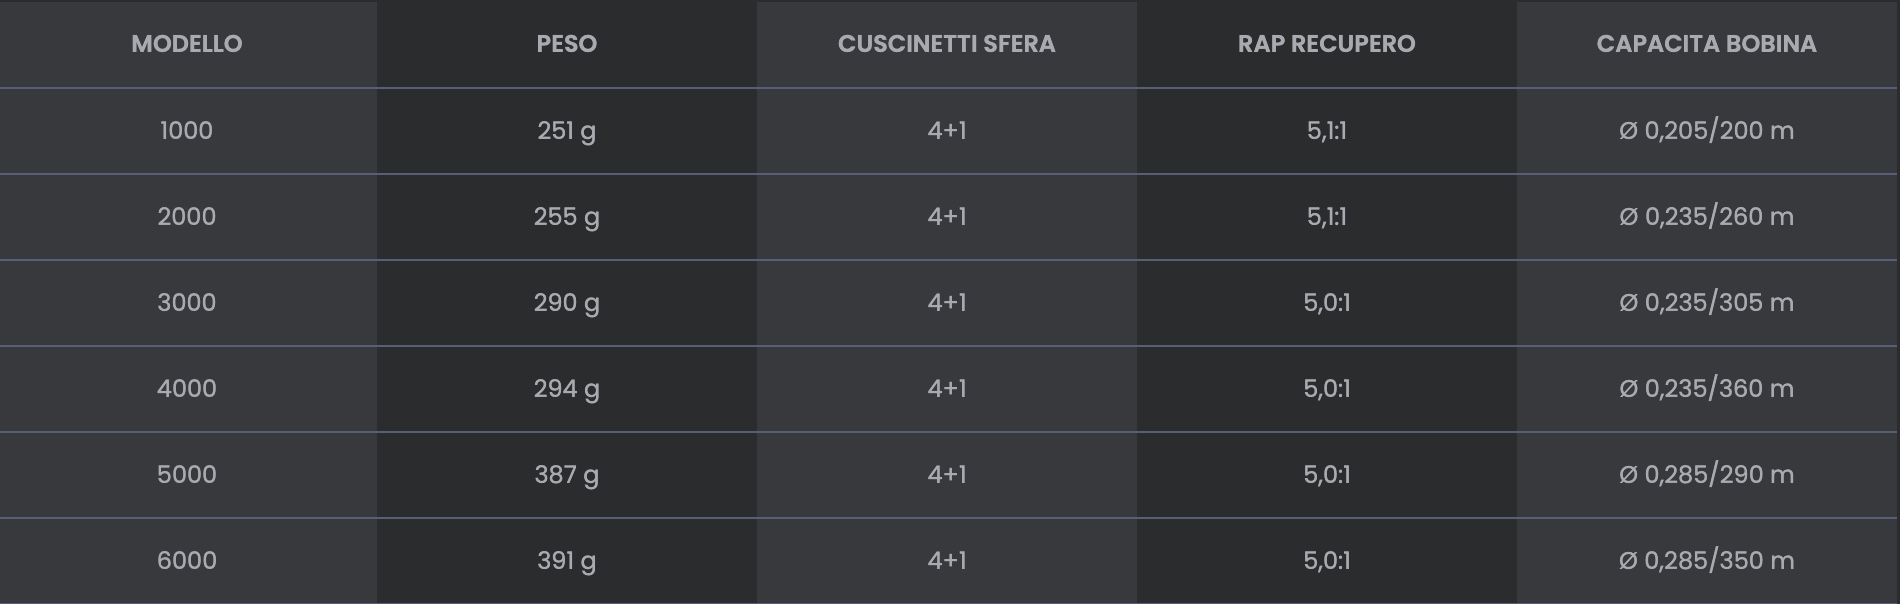
Task: Click the Ø 0,235/360 m capacity cell
Action: tap(1706, 389)
